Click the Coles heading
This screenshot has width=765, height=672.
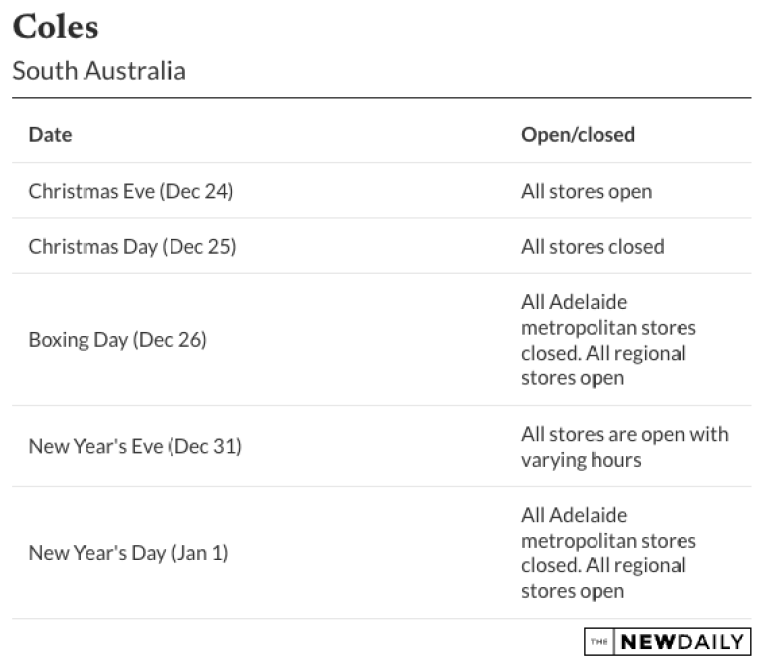[55, 26]
